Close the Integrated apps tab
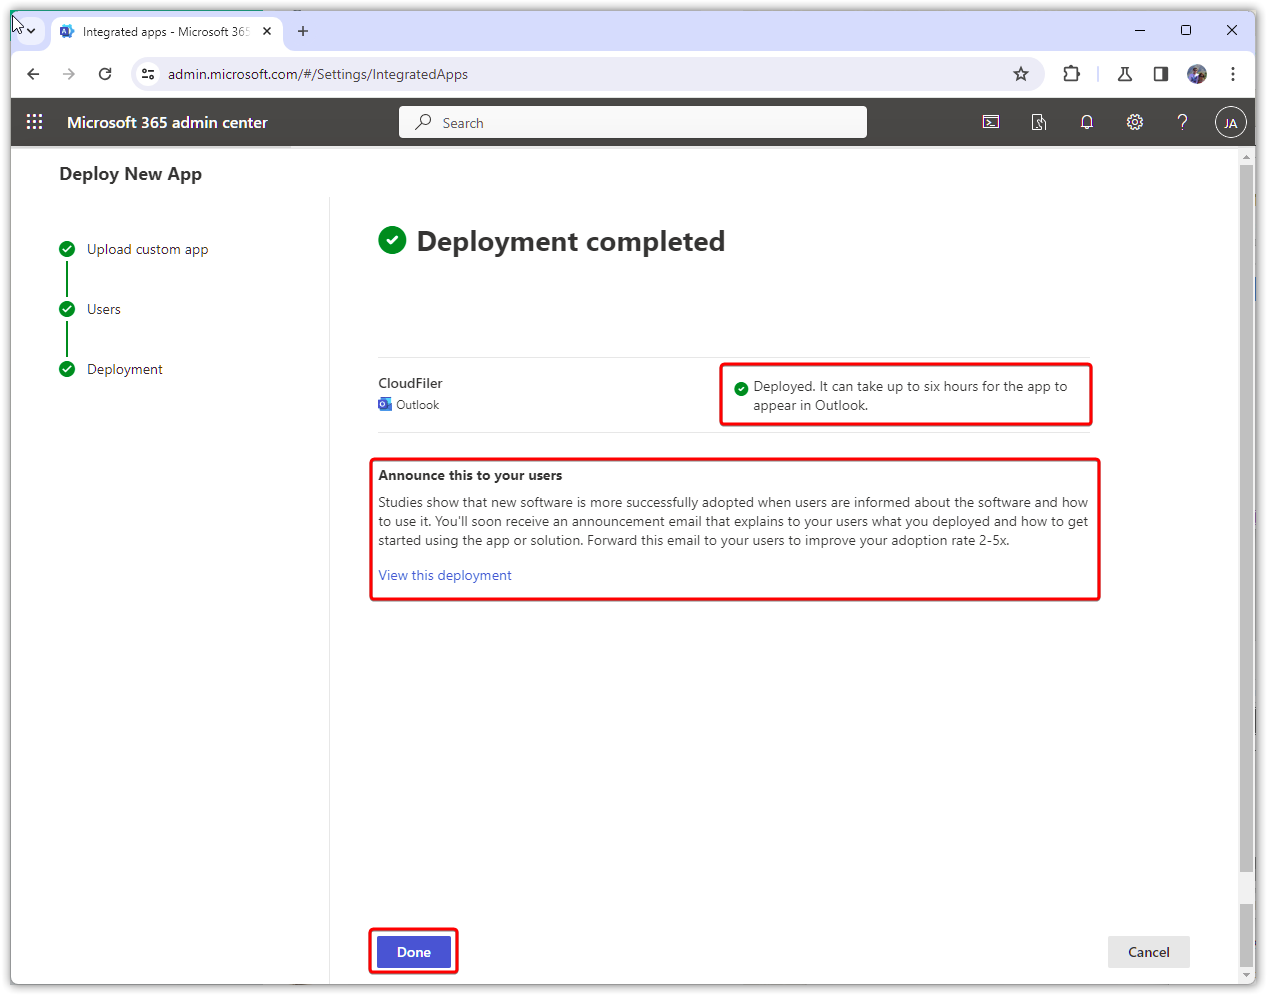The width and height of the screenshot is (1267, 995). tap(267, 31)
